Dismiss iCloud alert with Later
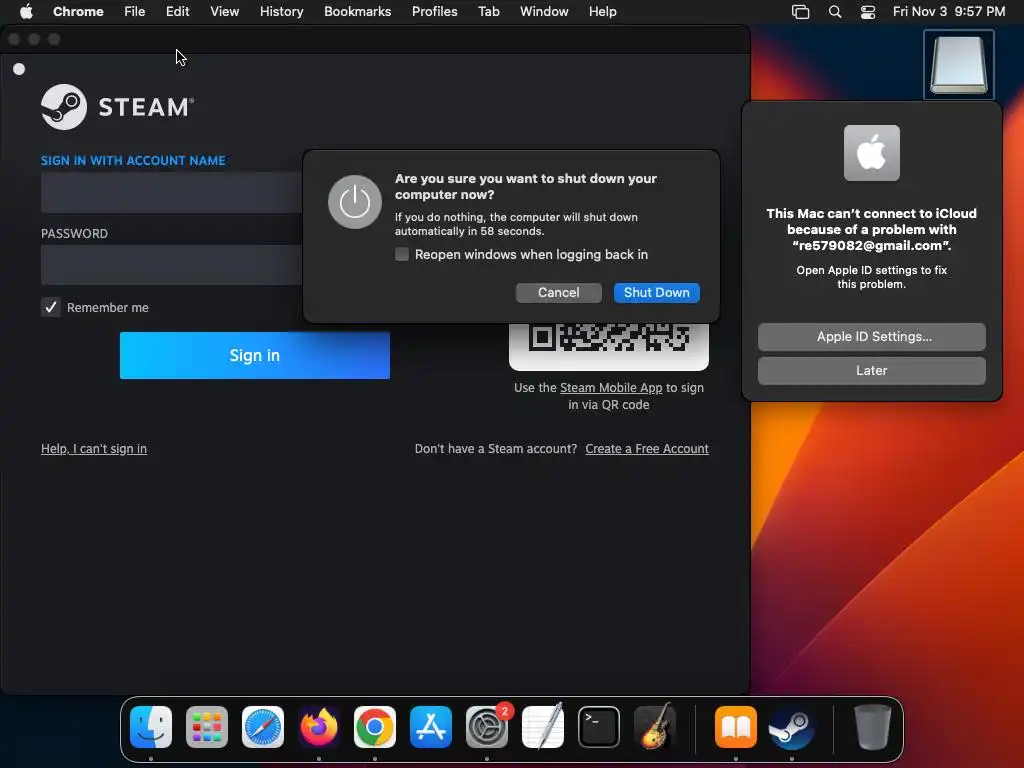This screenshot has height=768, width=1024. 871,371
